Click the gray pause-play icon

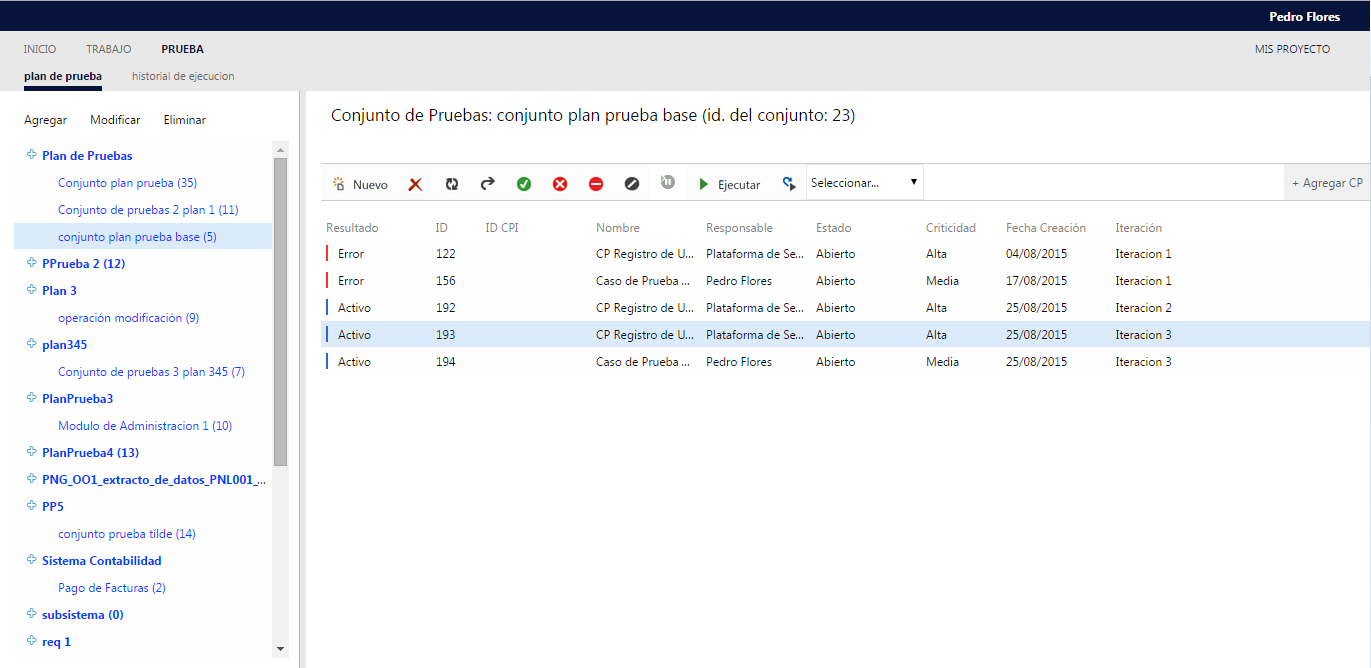click(x=668, y=182)
